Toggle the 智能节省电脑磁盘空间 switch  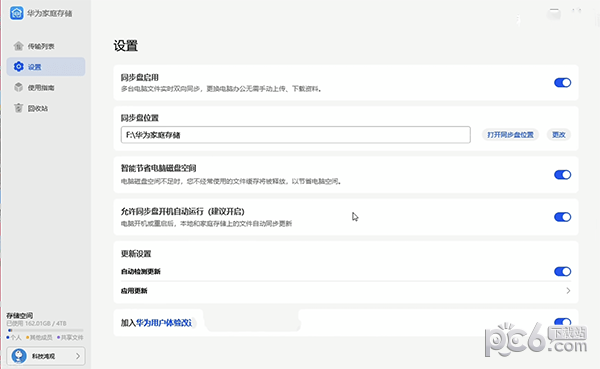click(562, 175)
